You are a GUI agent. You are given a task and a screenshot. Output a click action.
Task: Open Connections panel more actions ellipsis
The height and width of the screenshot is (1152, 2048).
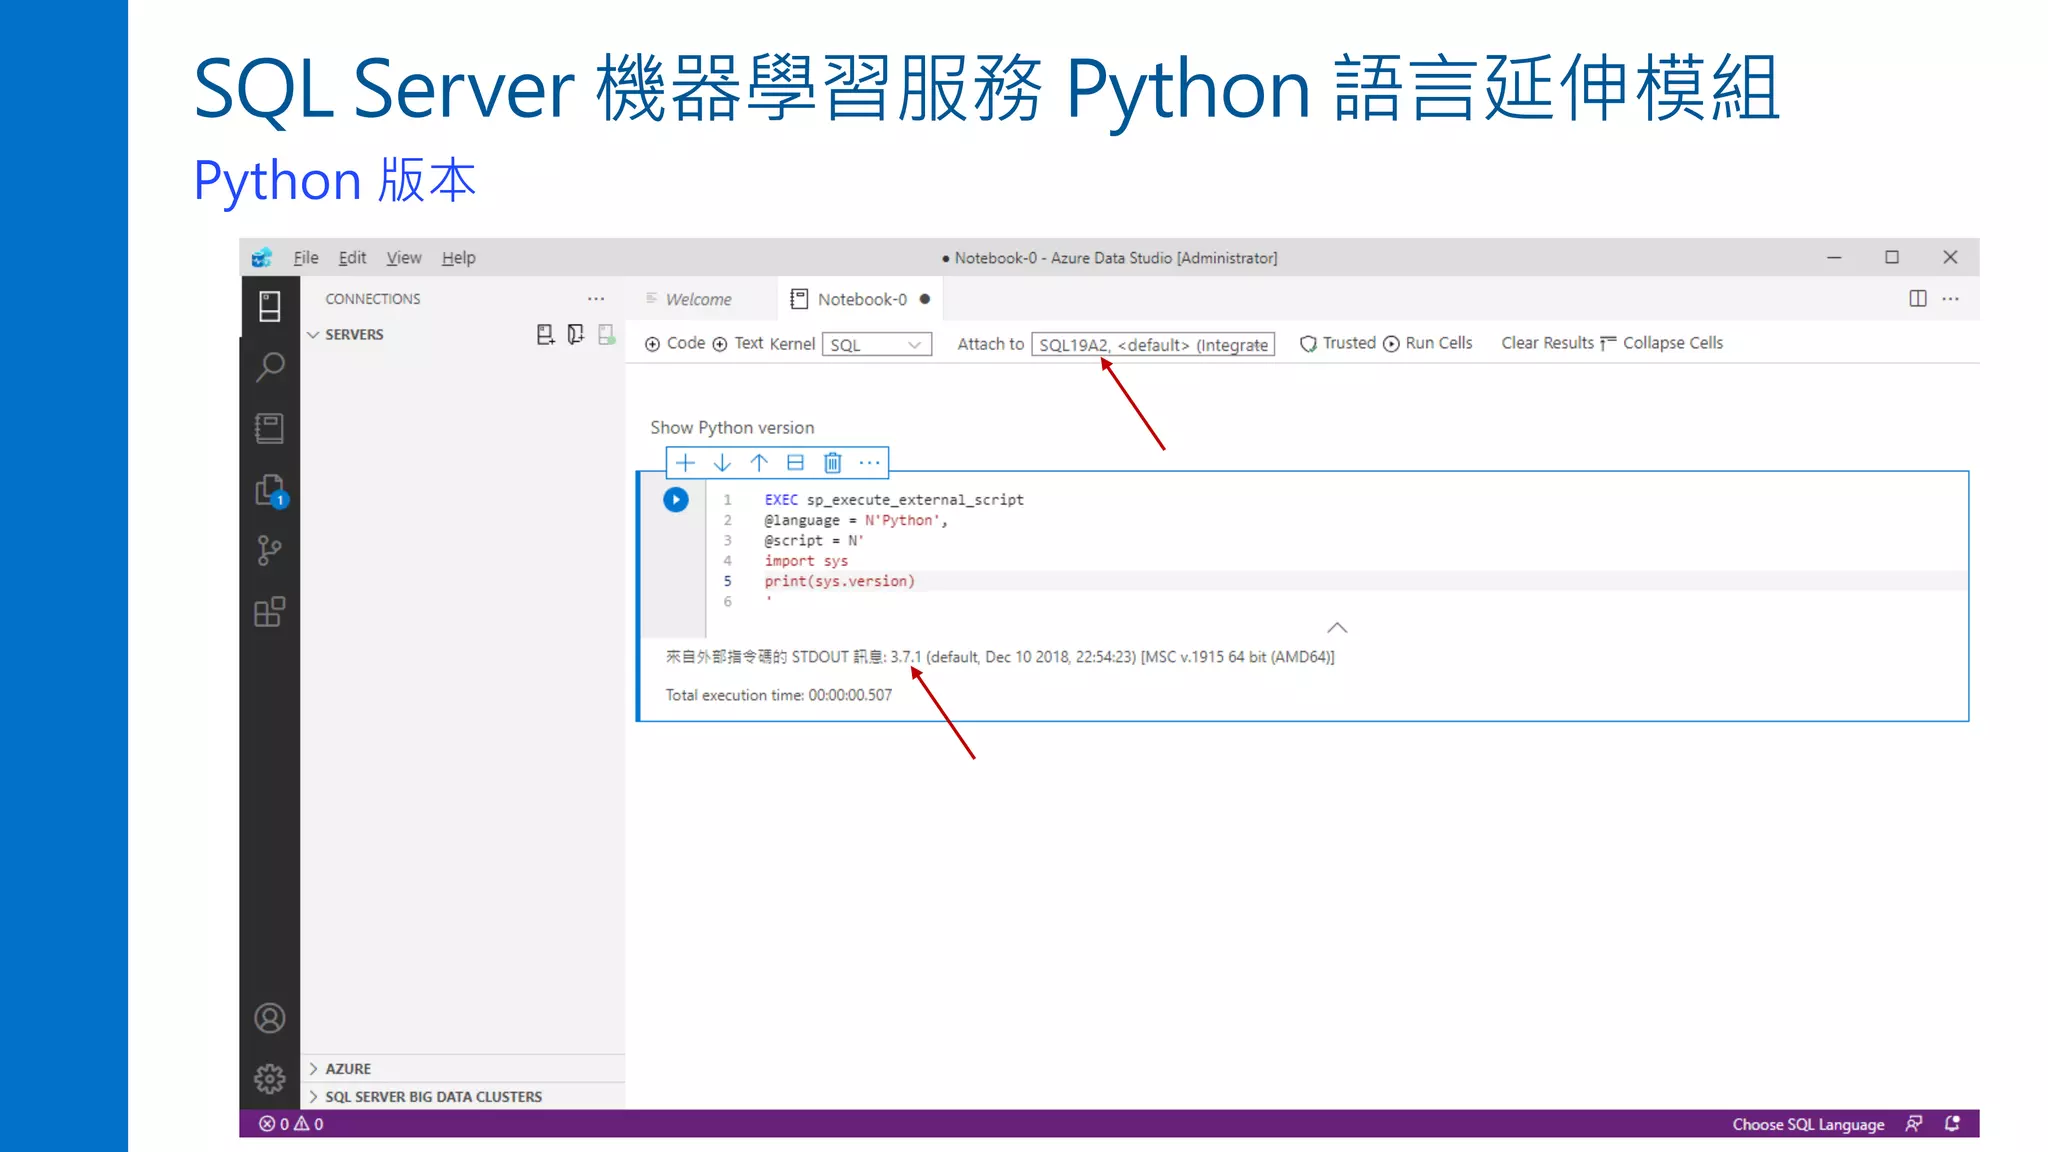coord(596,299)
